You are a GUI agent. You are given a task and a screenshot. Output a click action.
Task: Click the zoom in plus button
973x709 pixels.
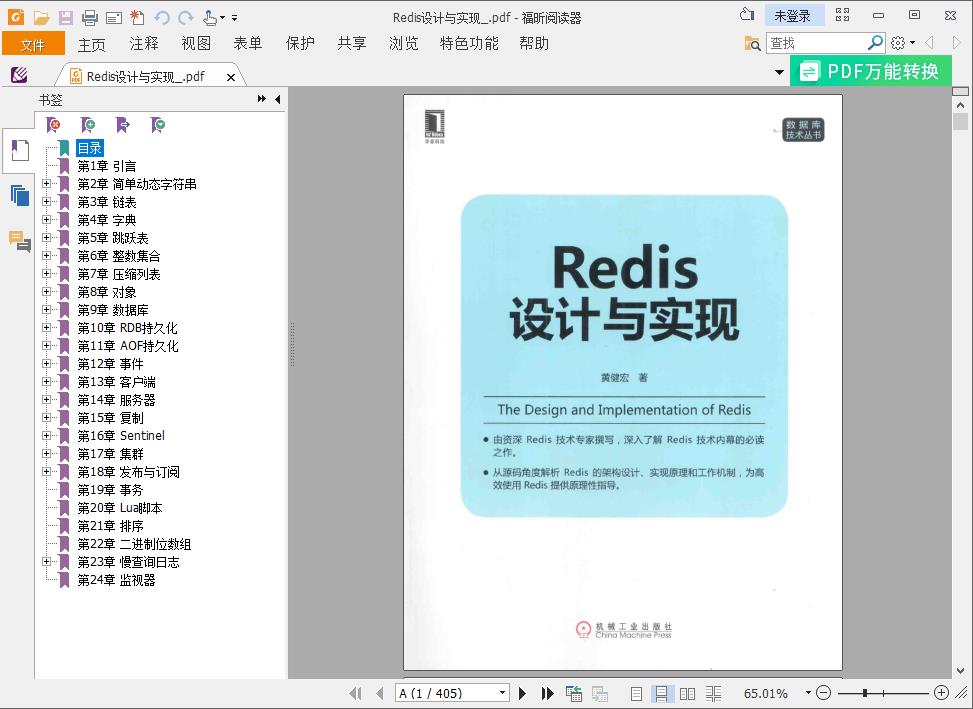click(941, 692)
